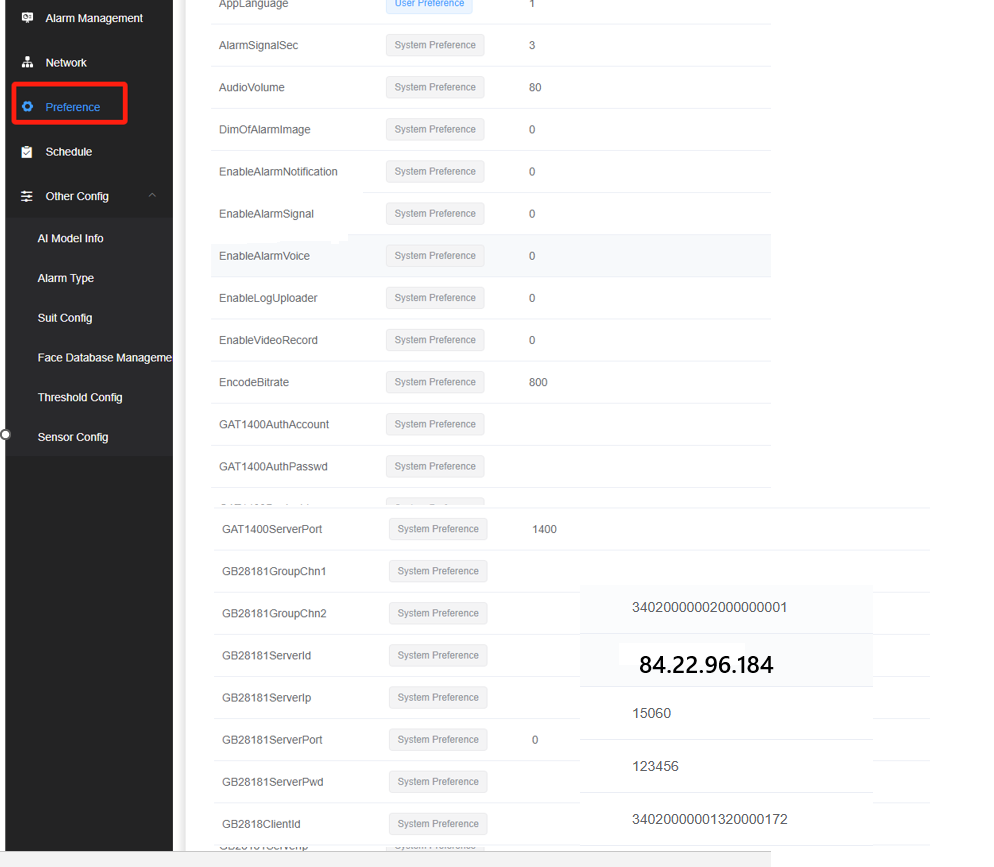Click the sidebar resize handle circle
Image resolution: width=994 pixels, height=867 pixels.
(x=5, y=434)
